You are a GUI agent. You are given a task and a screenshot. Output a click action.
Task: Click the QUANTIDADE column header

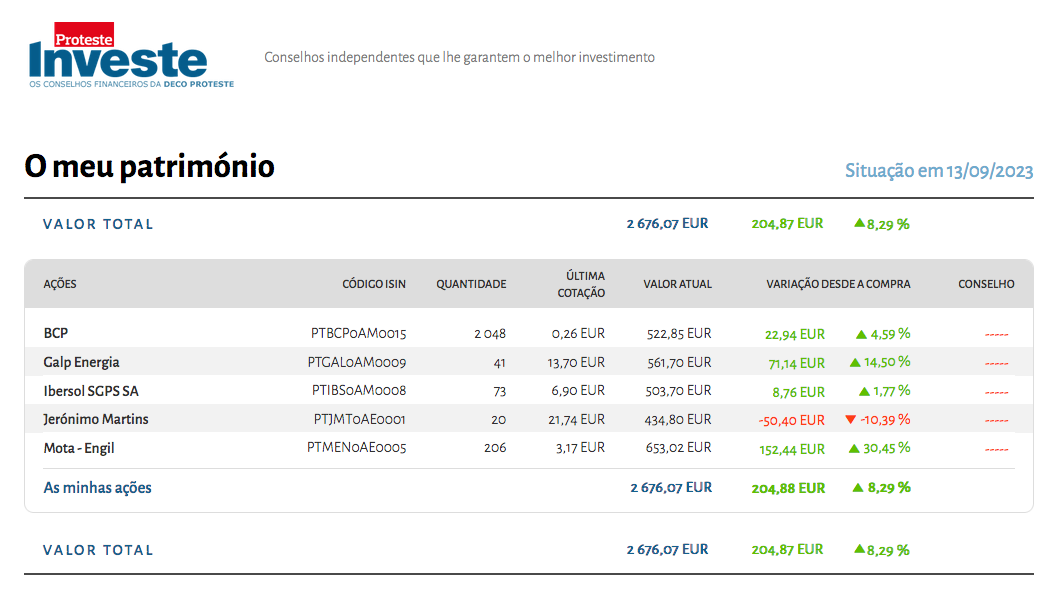coord(471,284)
